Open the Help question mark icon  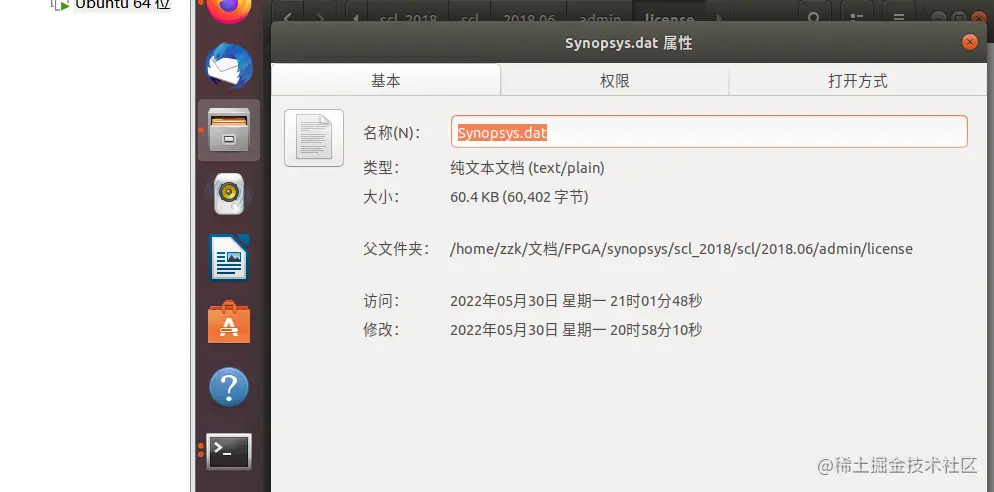(229, 387)
